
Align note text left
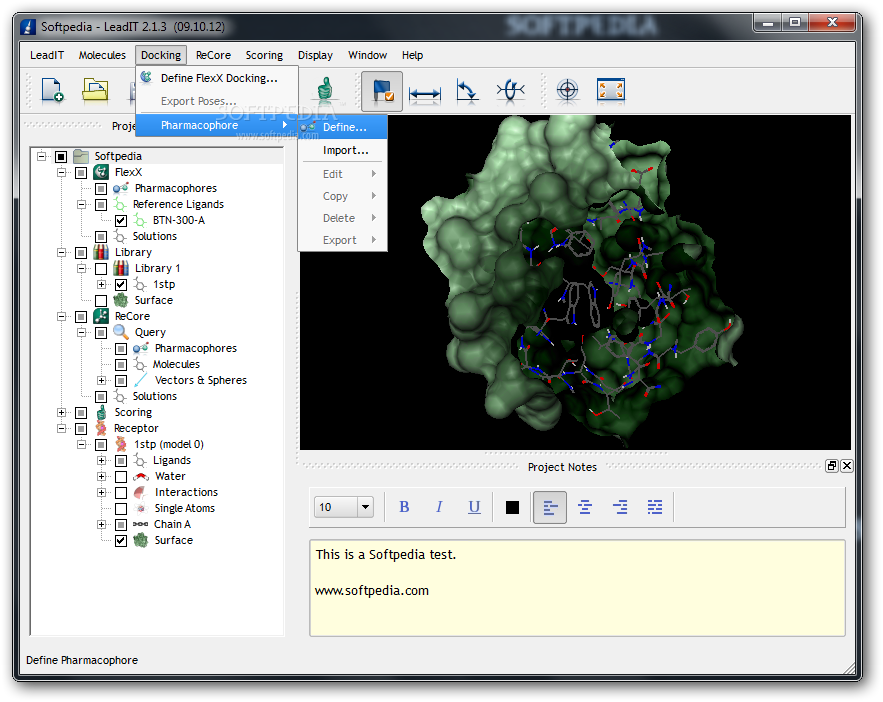550,507
